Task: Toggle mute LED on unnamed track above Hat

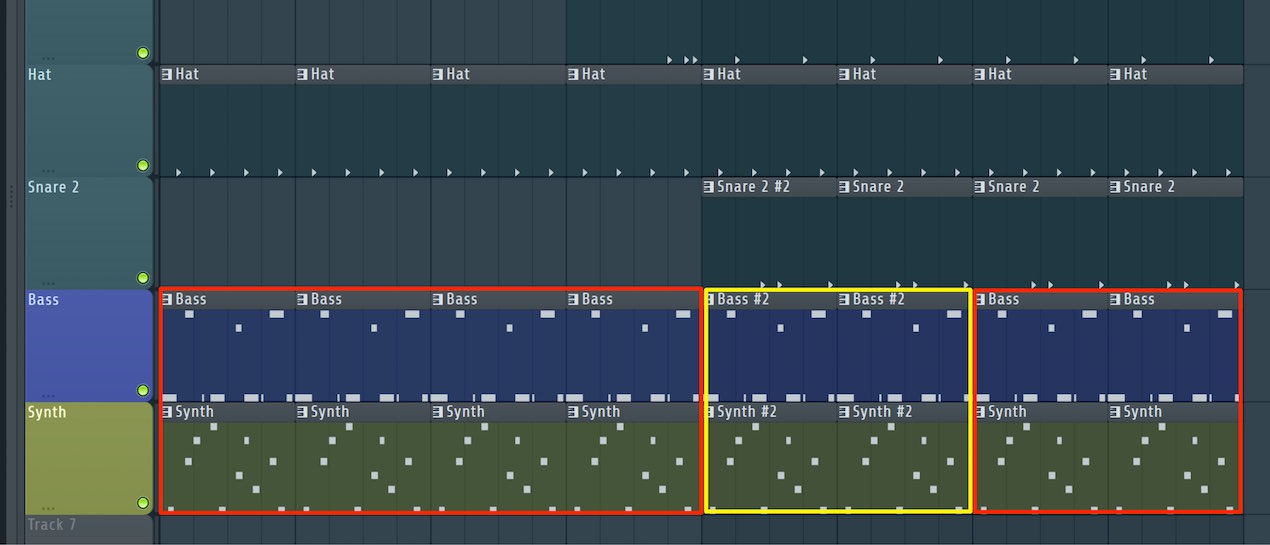Action: [x=142, y=53]
